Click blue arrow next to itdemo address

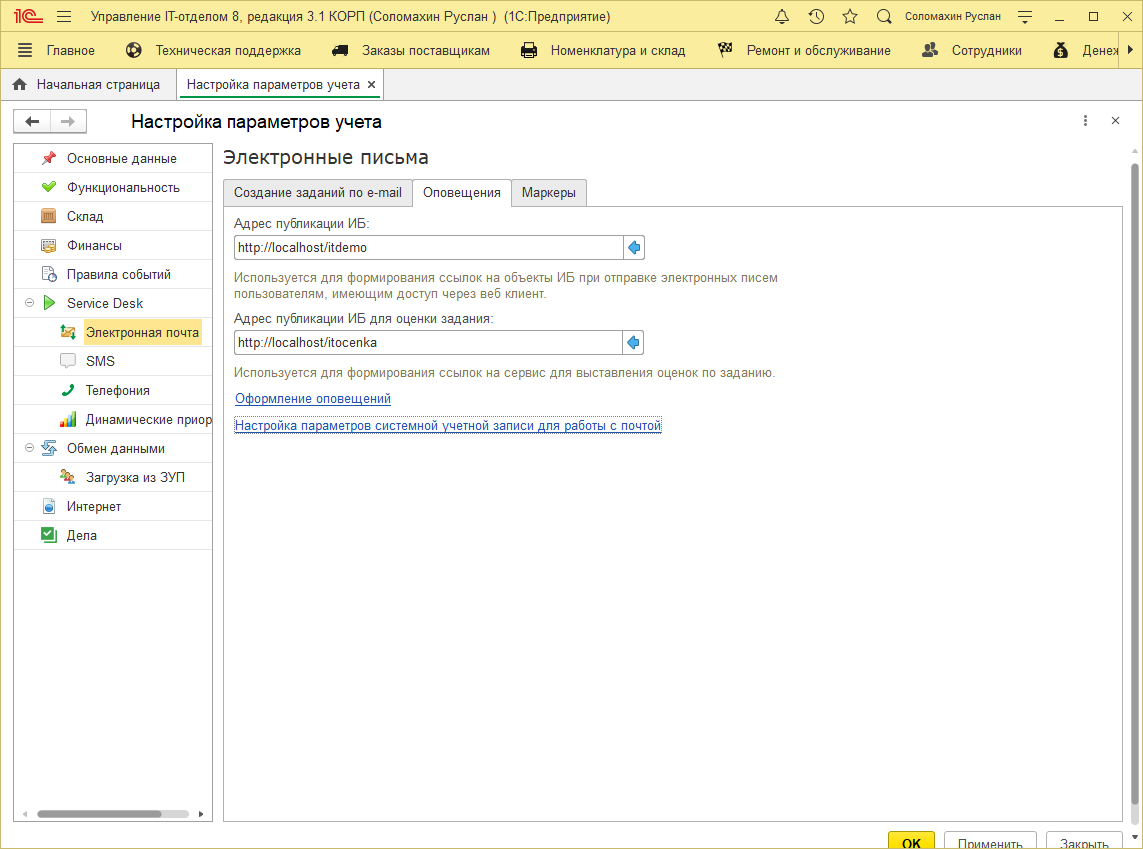633,247
